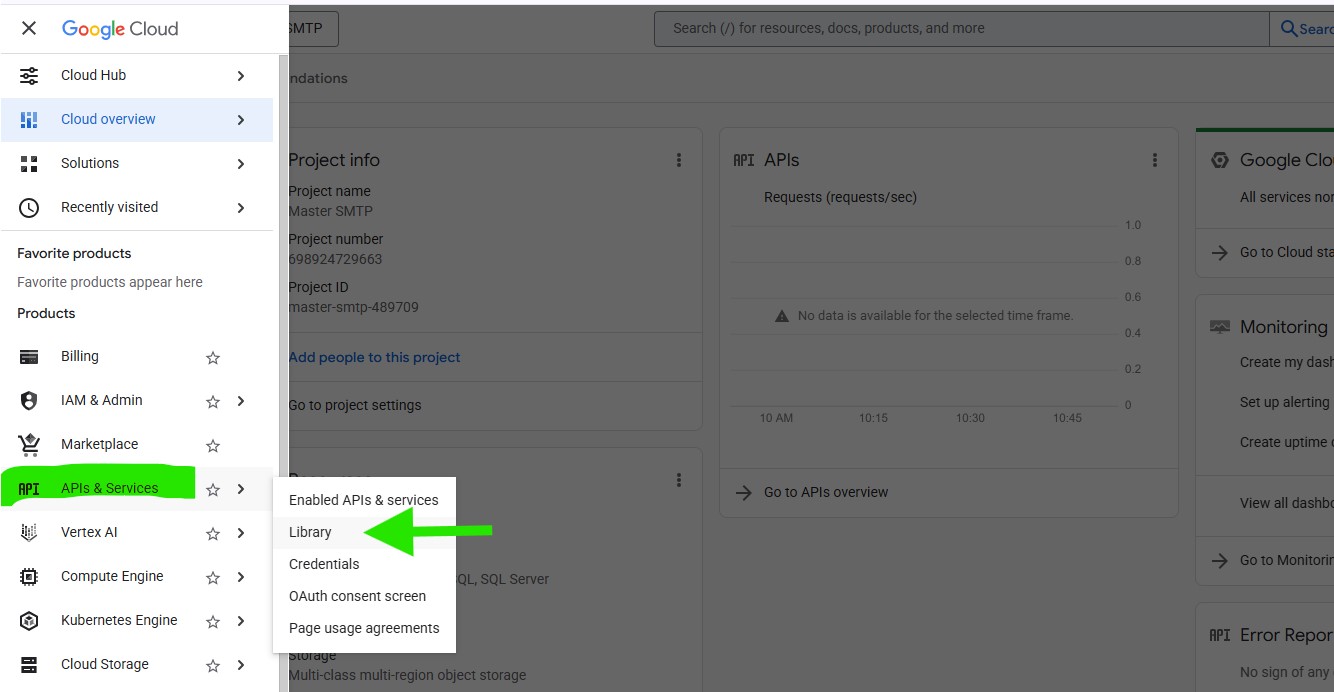Click the Kubernetes Engine hexagon icon
Viewport: 1334px width, 692px height.
tap(29, 621)
